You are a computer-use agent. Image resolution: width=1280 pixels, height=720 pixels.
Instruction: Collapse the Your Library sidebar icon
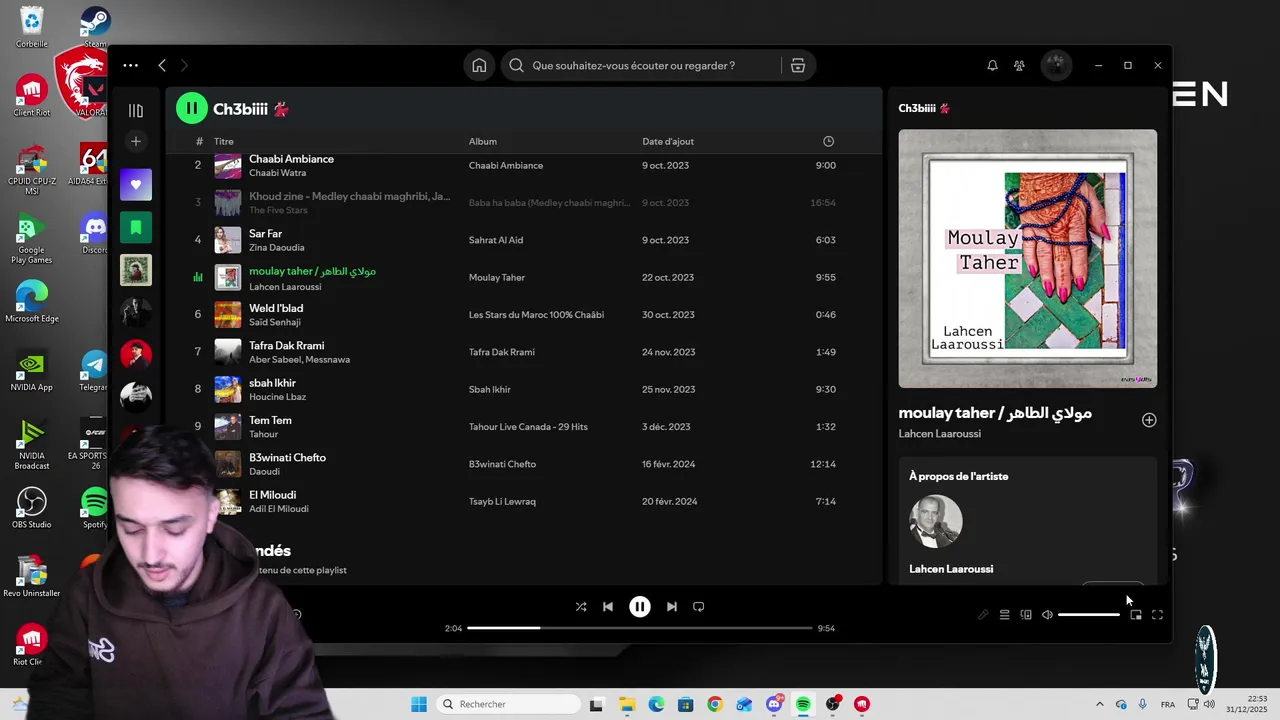(136, 111)
